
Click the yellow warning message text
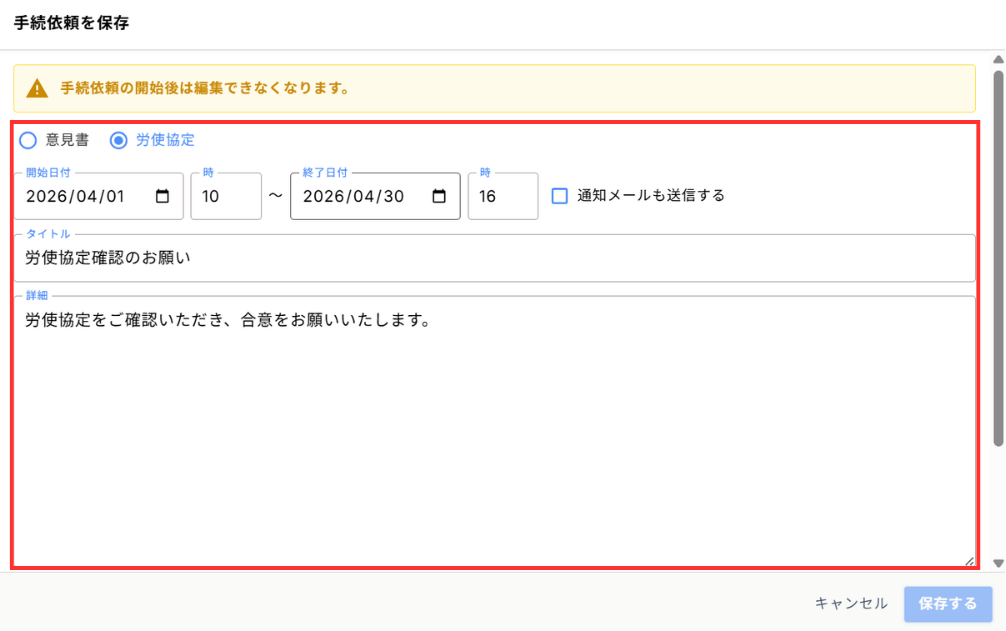pyautogui.click(x=204, y=88)
